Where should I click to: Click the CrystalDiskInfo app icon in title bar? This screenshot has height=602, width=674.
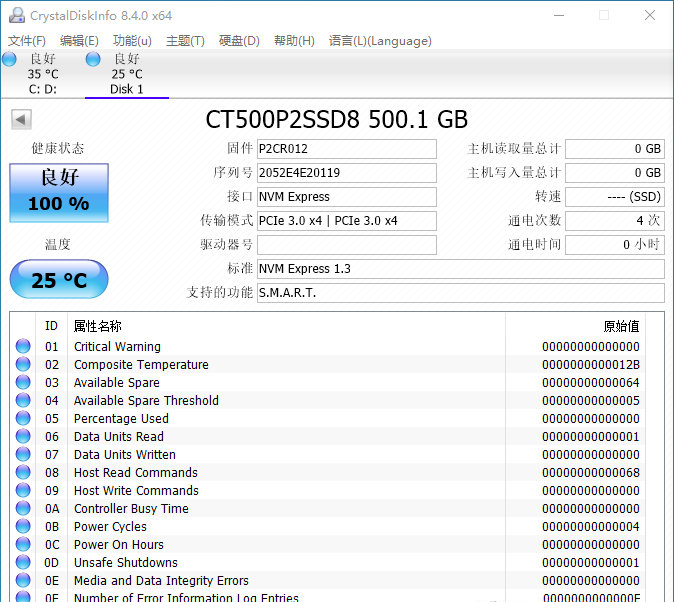(15, 15)
